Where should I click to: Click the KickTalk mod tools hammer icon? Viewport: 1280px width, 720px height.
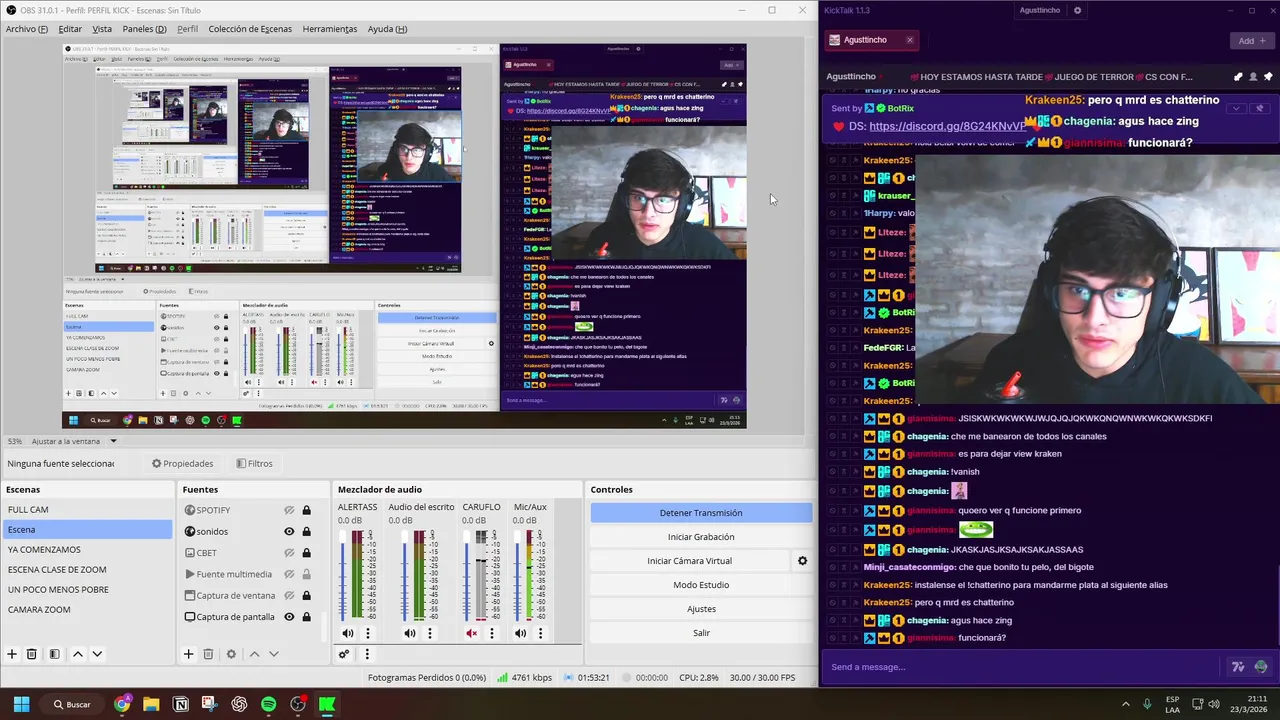(x=1238, y=76)
